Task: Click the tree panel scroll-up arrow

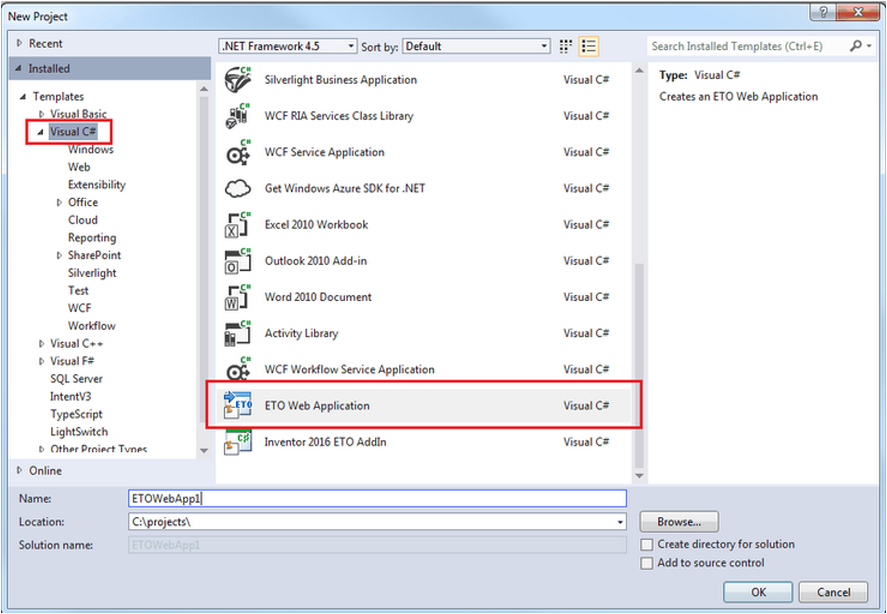Action: tap(204, 89)
